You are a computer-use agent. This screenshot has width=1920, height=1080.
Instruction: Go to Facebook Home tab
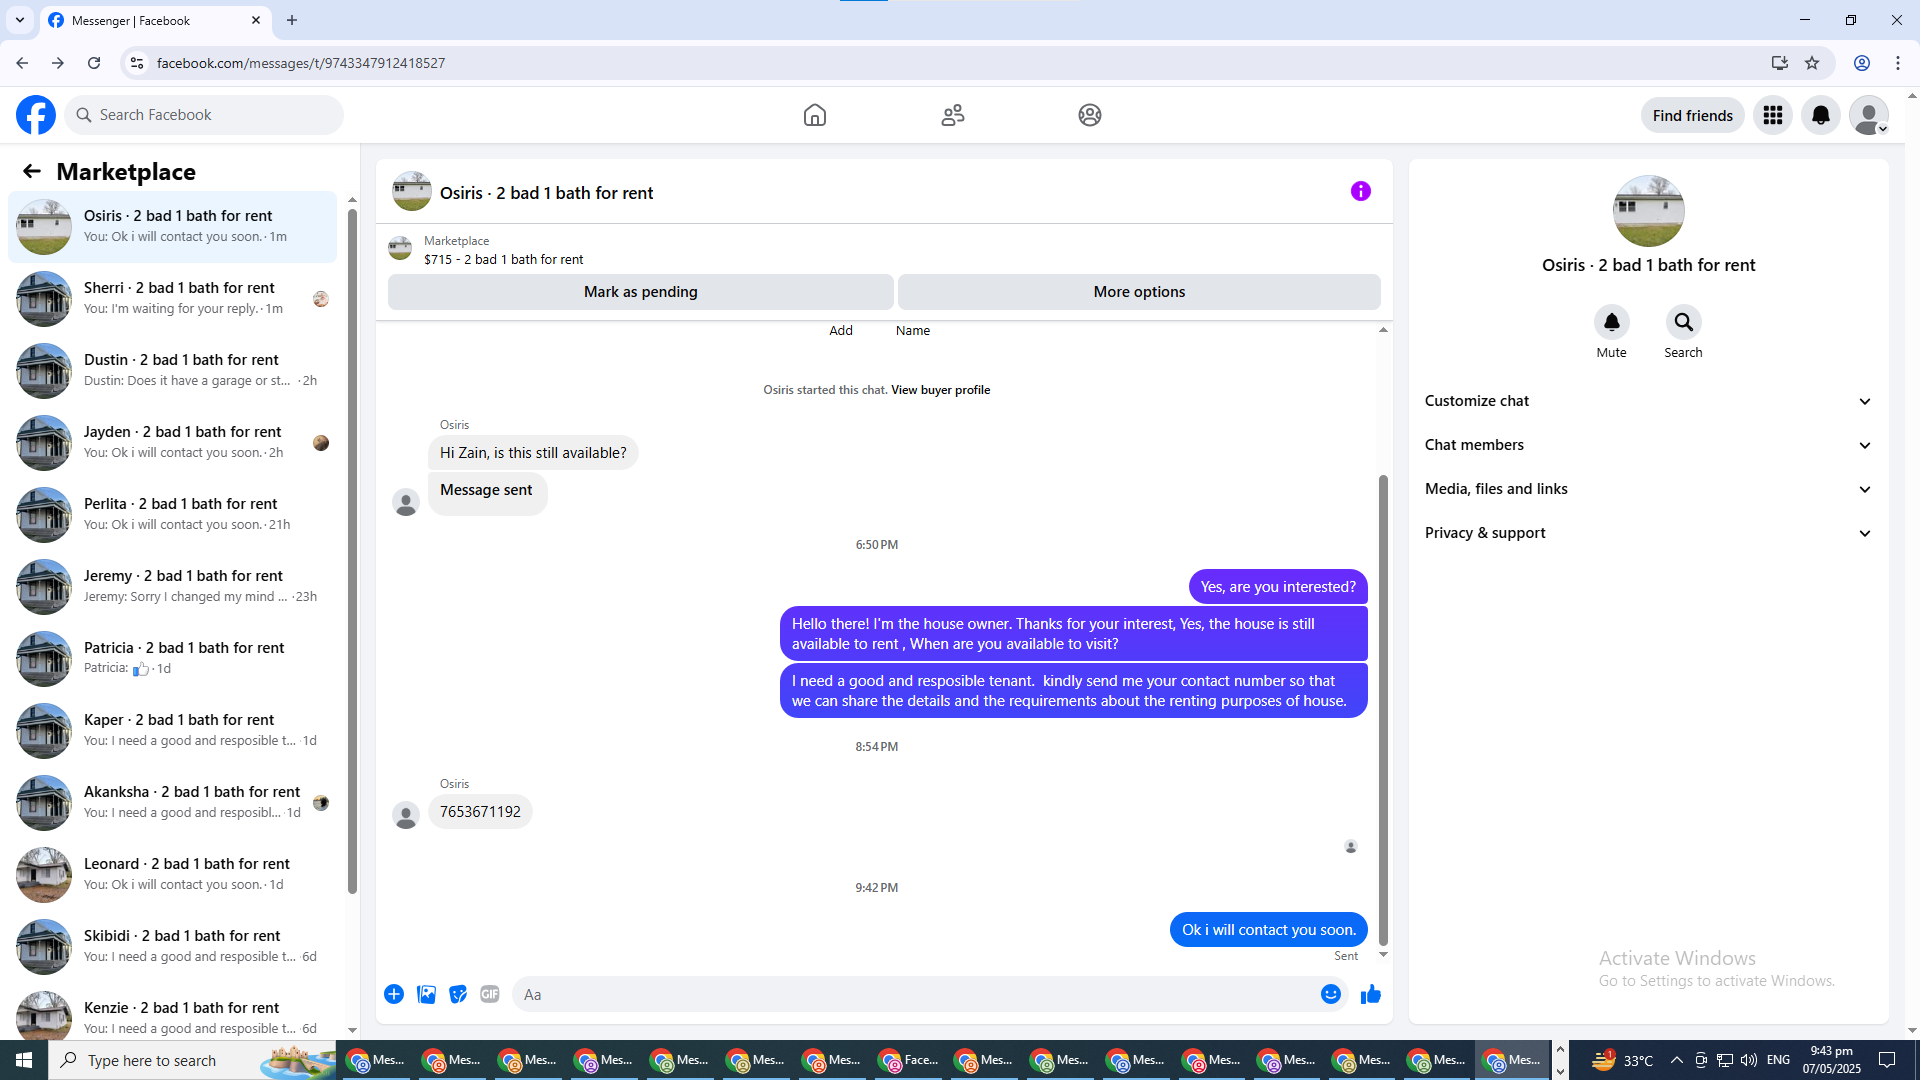pyautogui.click(x=814, y=115)
